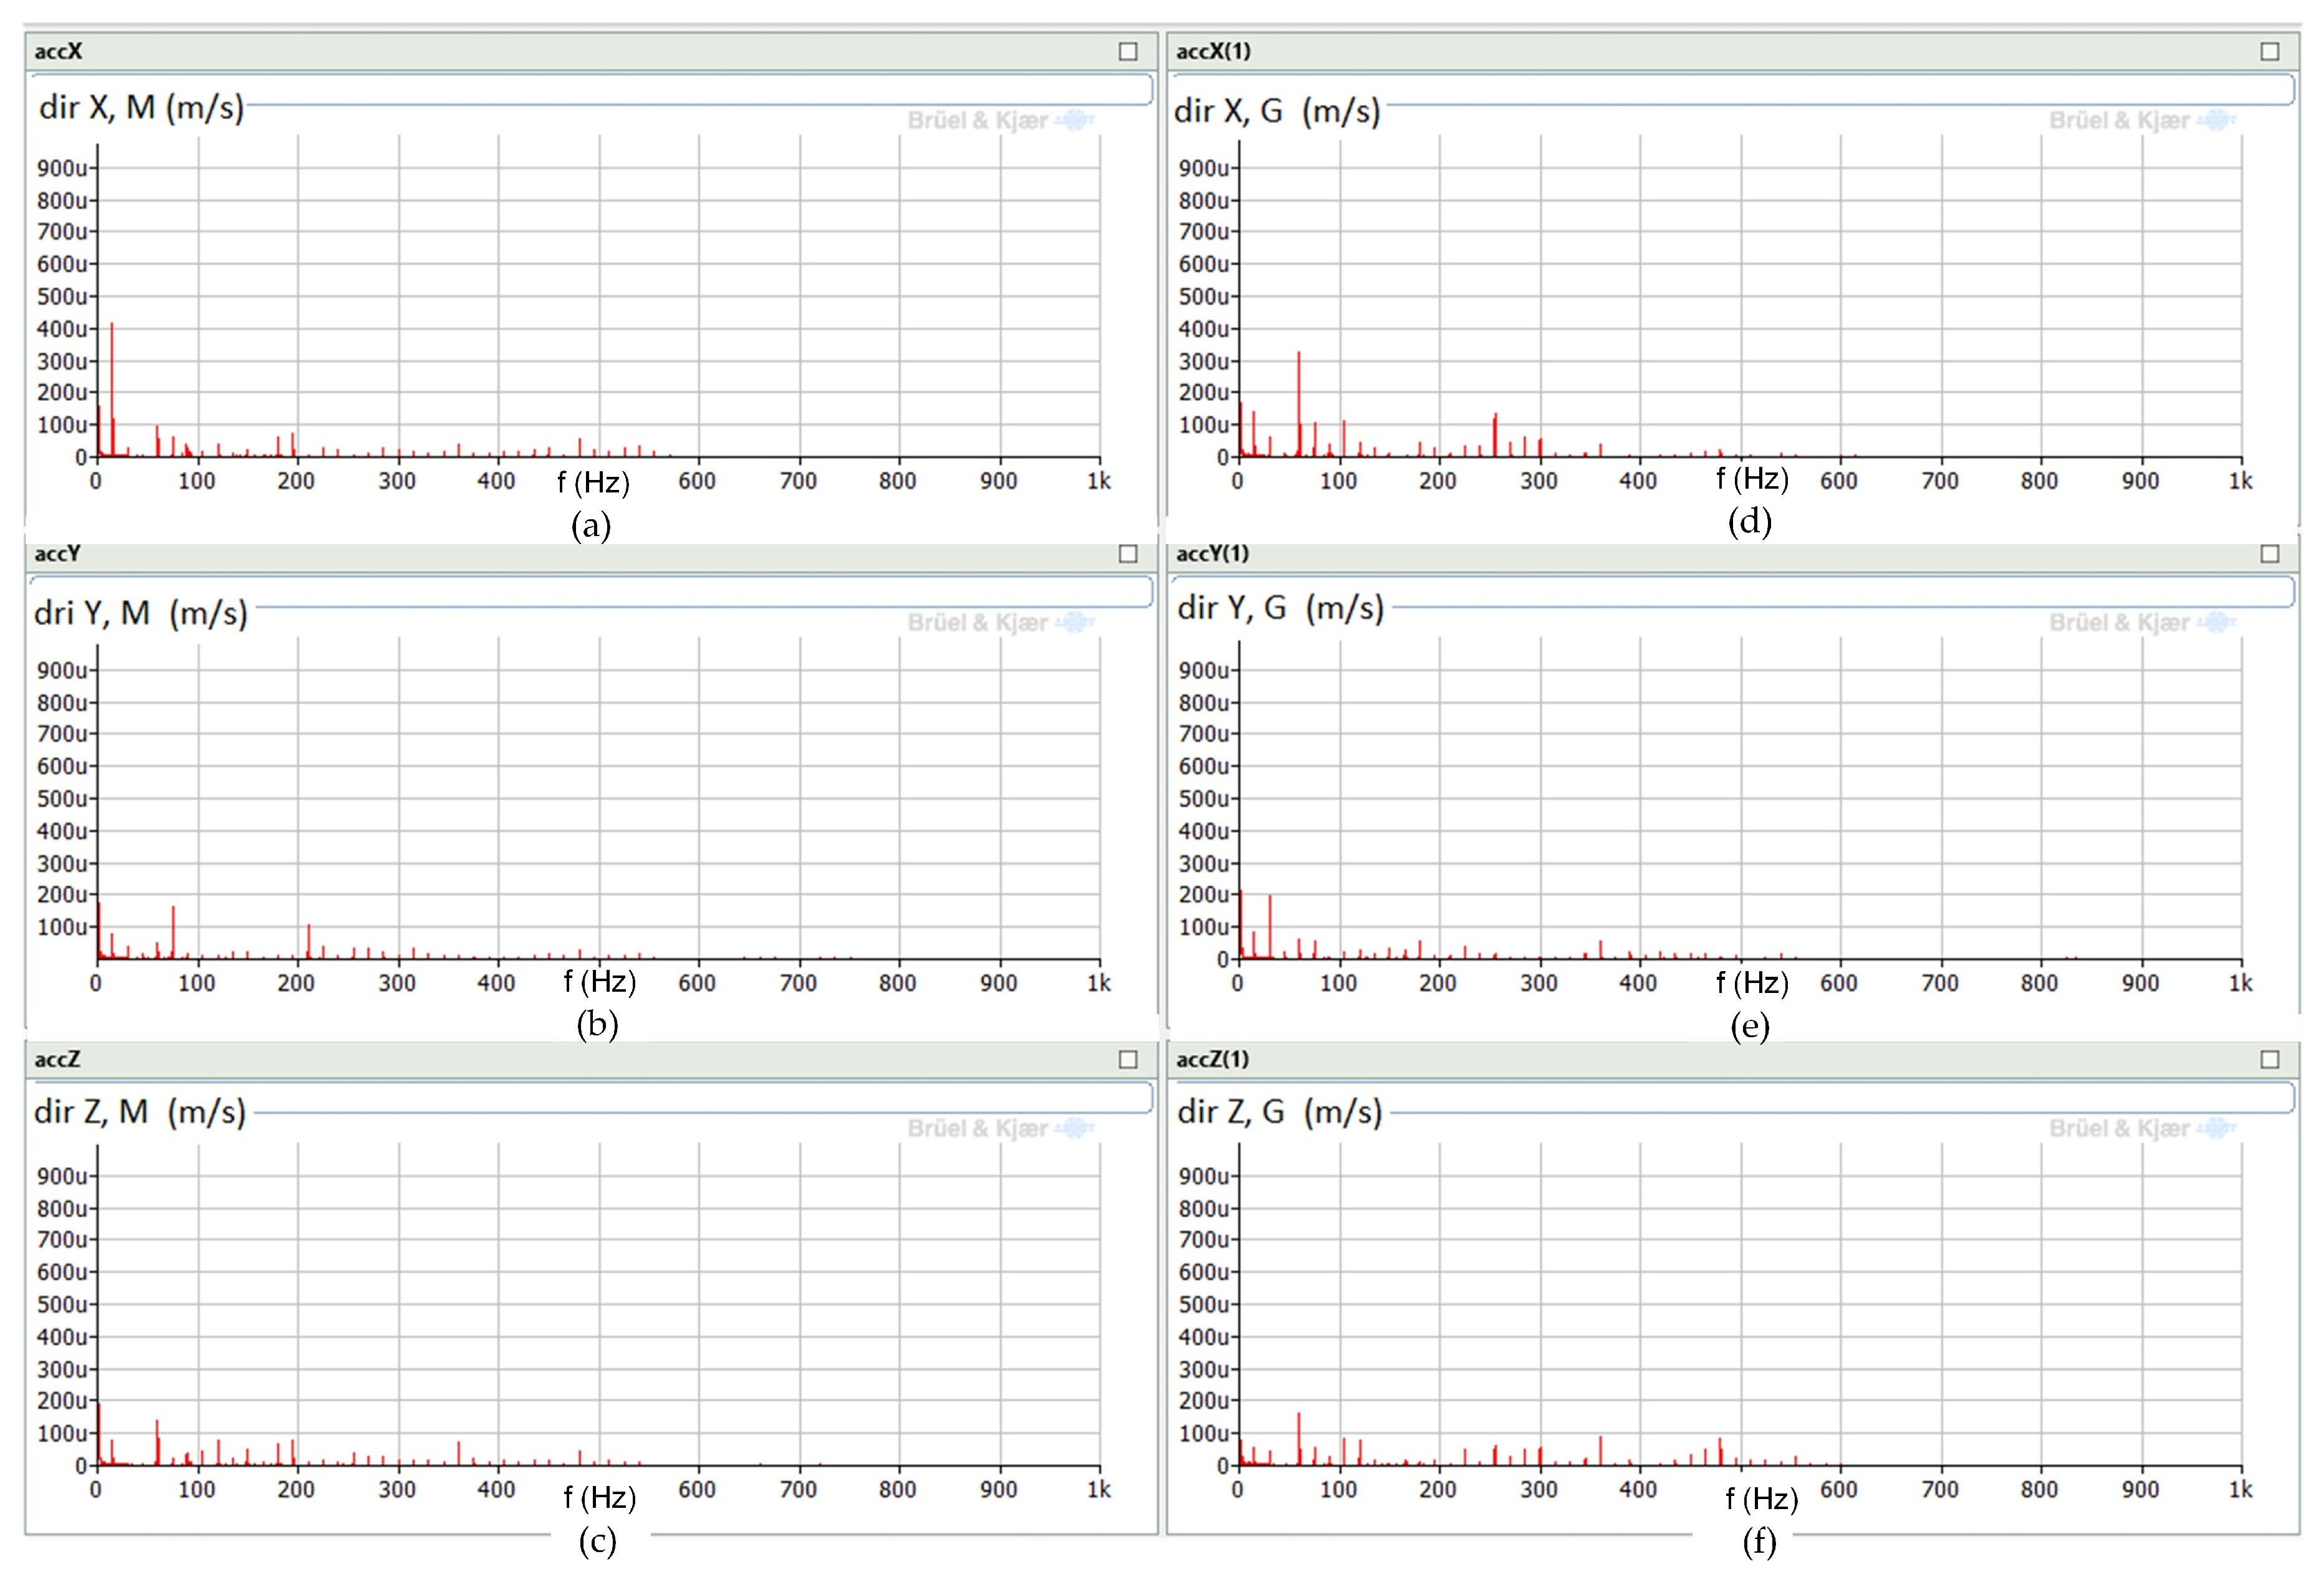Image resolution: width=2324 pixels, height=1587 pixels.
Task: Maximize the accY panel with its square icon
Action: 1128,554
